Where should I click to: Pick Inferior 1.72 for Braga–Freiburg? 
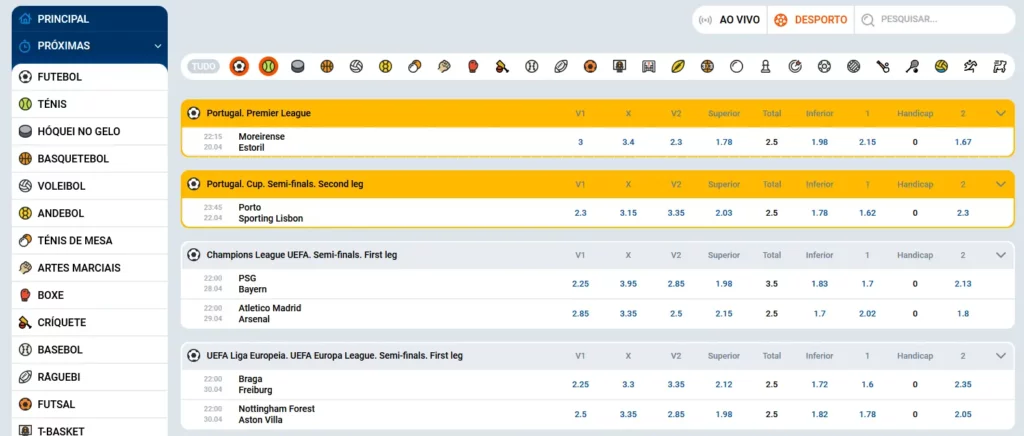pyautogui.click(x=820, y=384)
